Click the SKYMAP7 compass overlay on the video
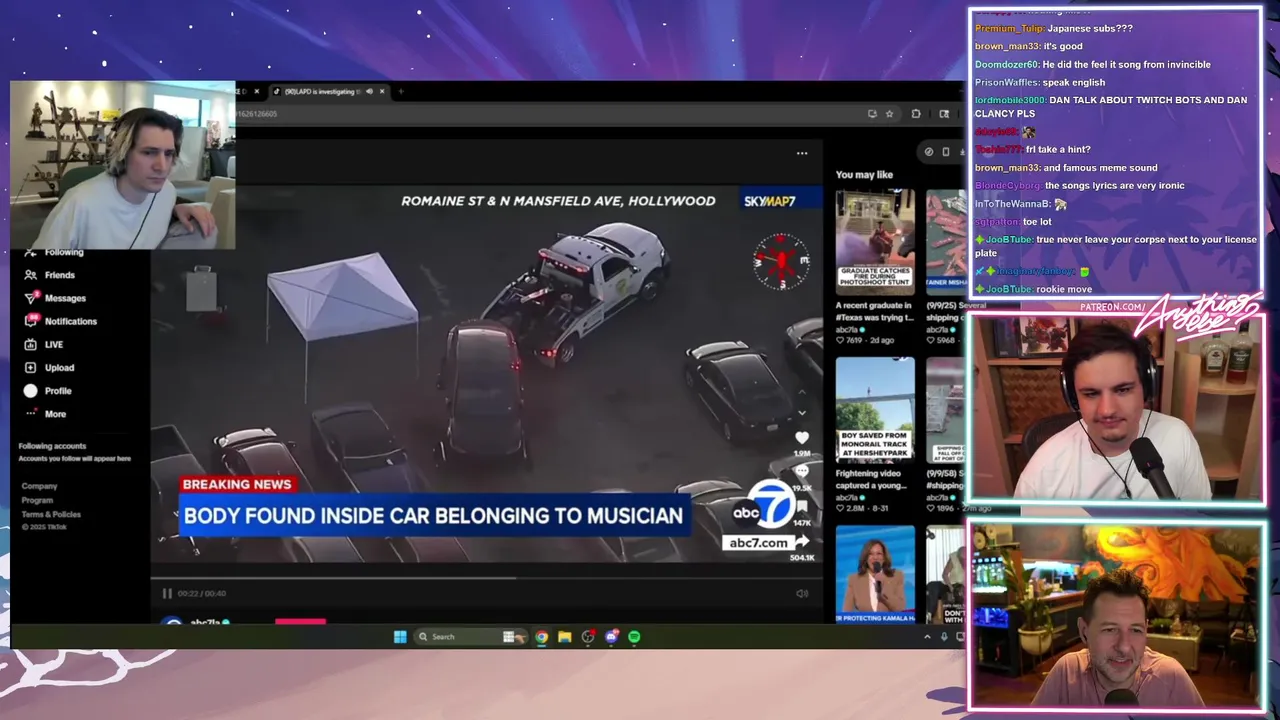The image size is (1280, 720). point(781,261)
